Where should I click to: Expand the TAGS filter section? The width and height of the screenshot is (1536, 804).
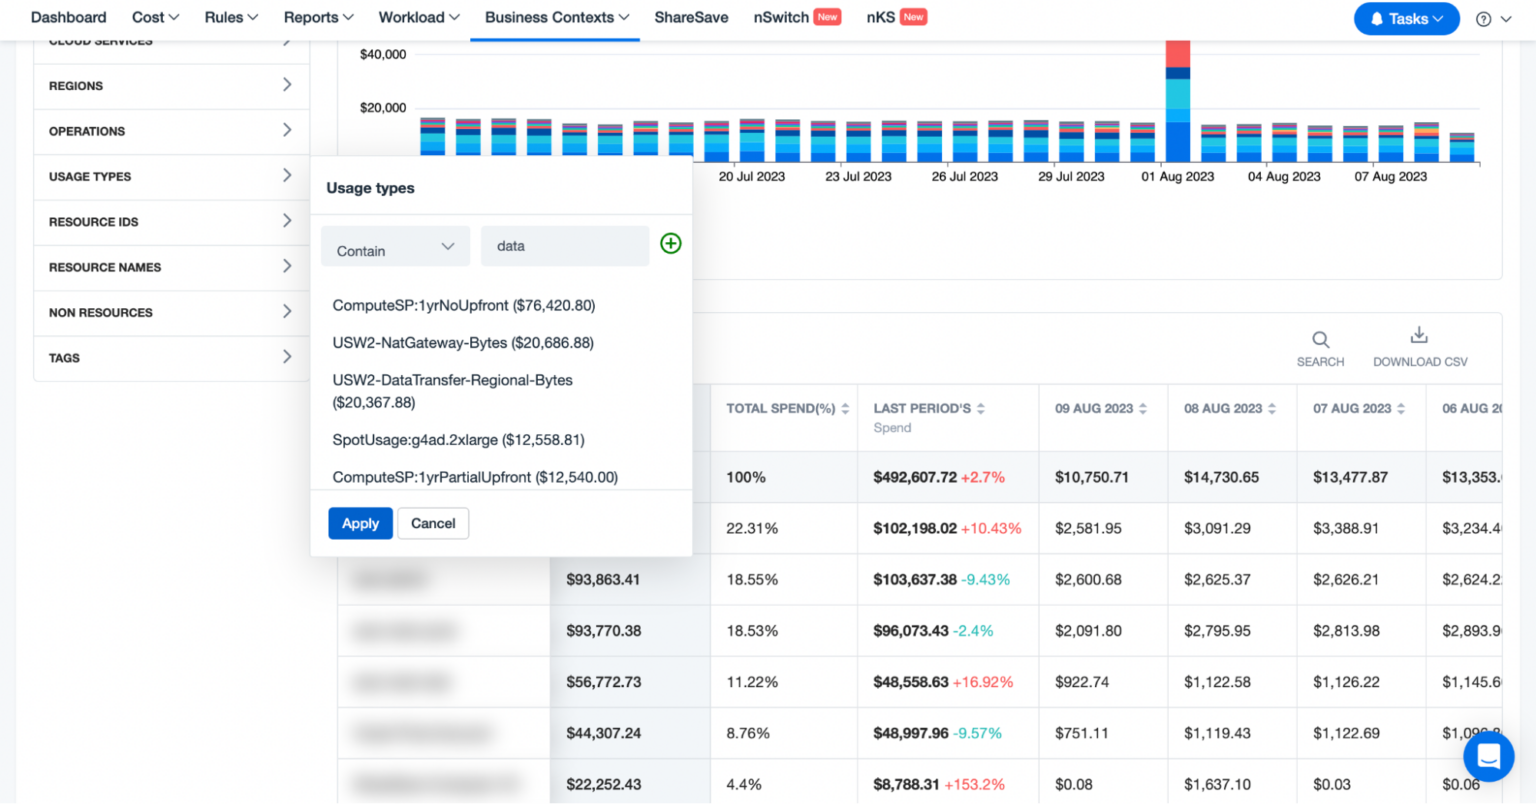click(170, 358)
